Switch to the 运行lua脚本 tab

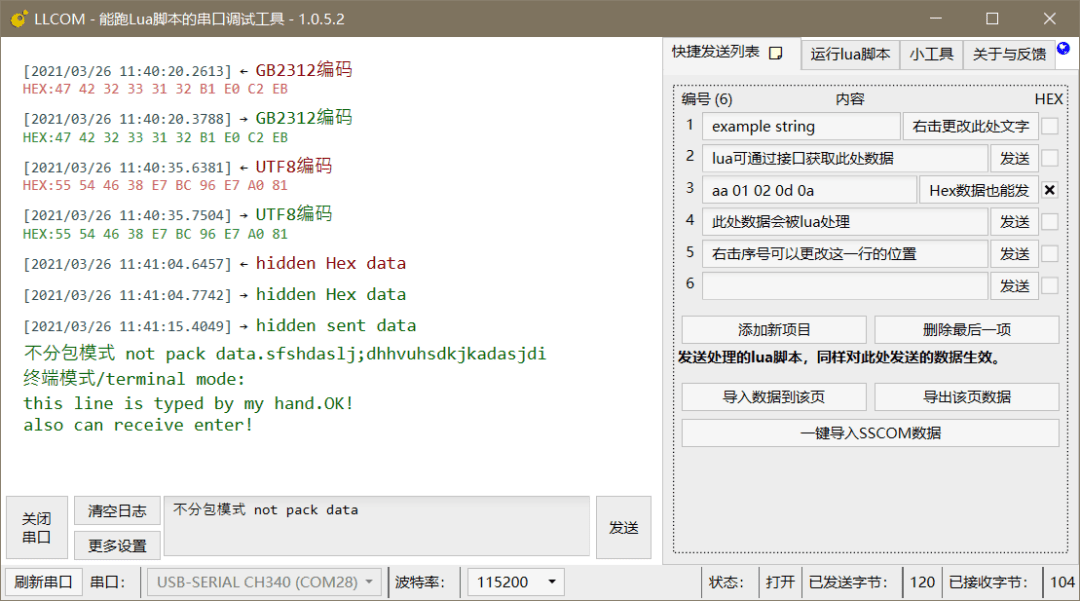click(x=850, y=54)
